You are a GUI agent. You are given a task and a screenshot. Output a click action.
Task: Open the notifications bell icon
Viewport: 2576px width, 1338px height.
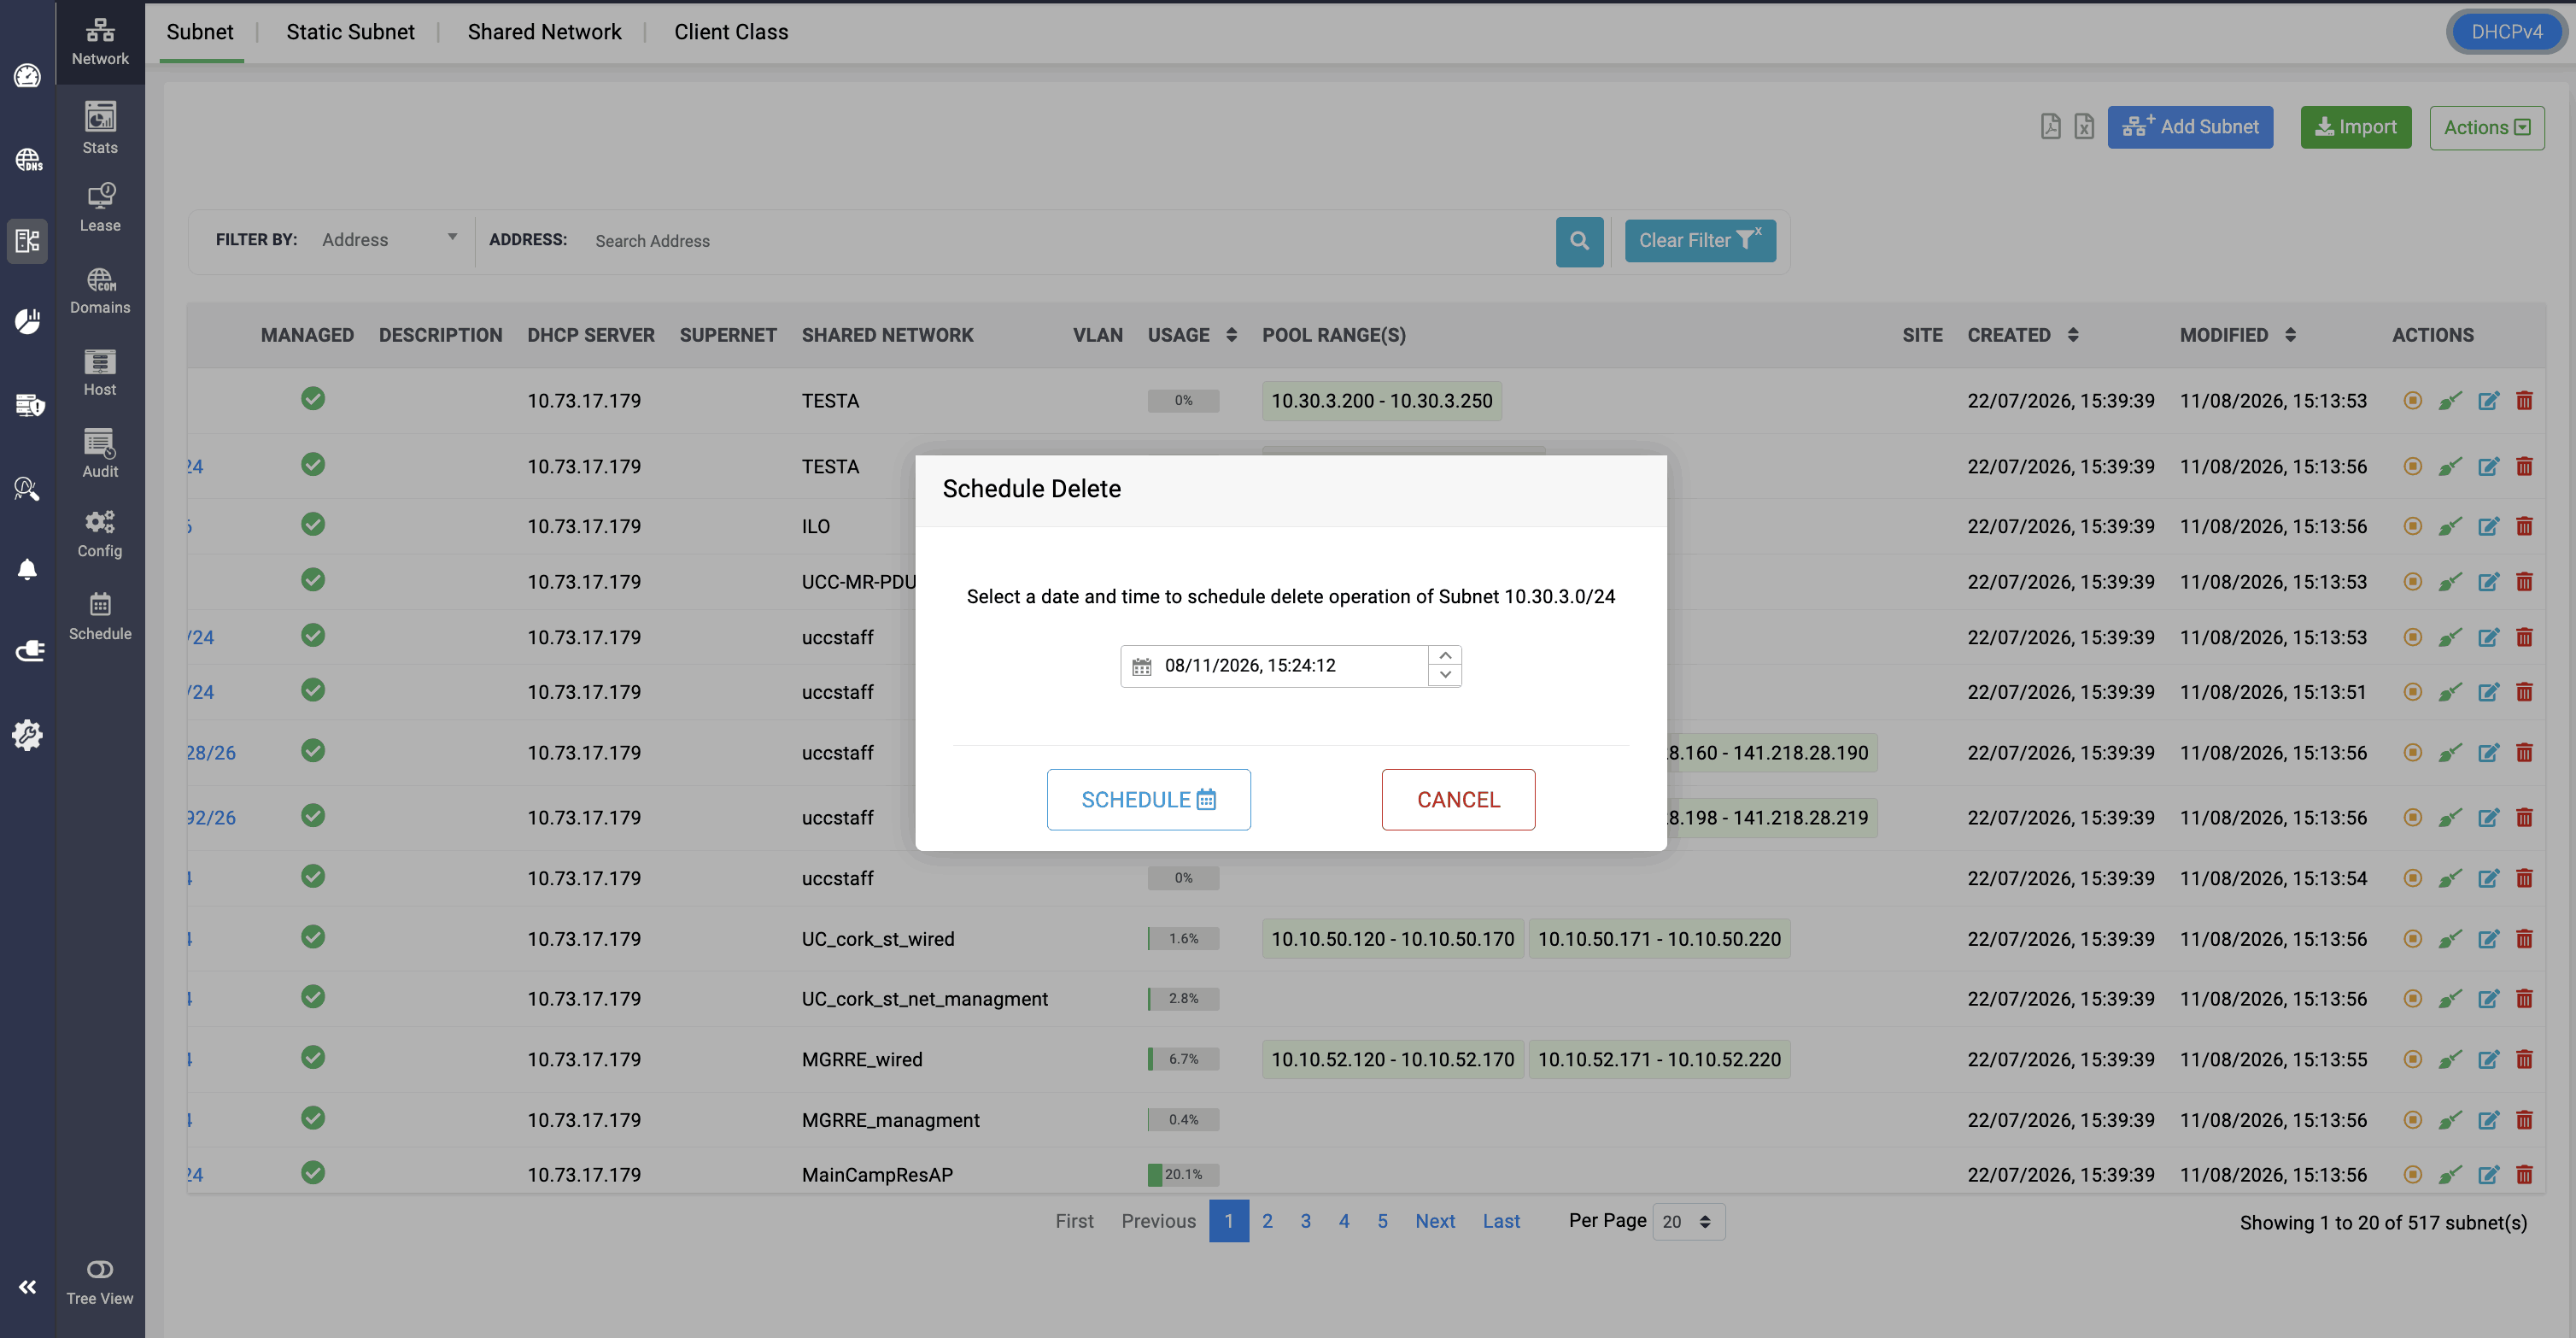27,569
